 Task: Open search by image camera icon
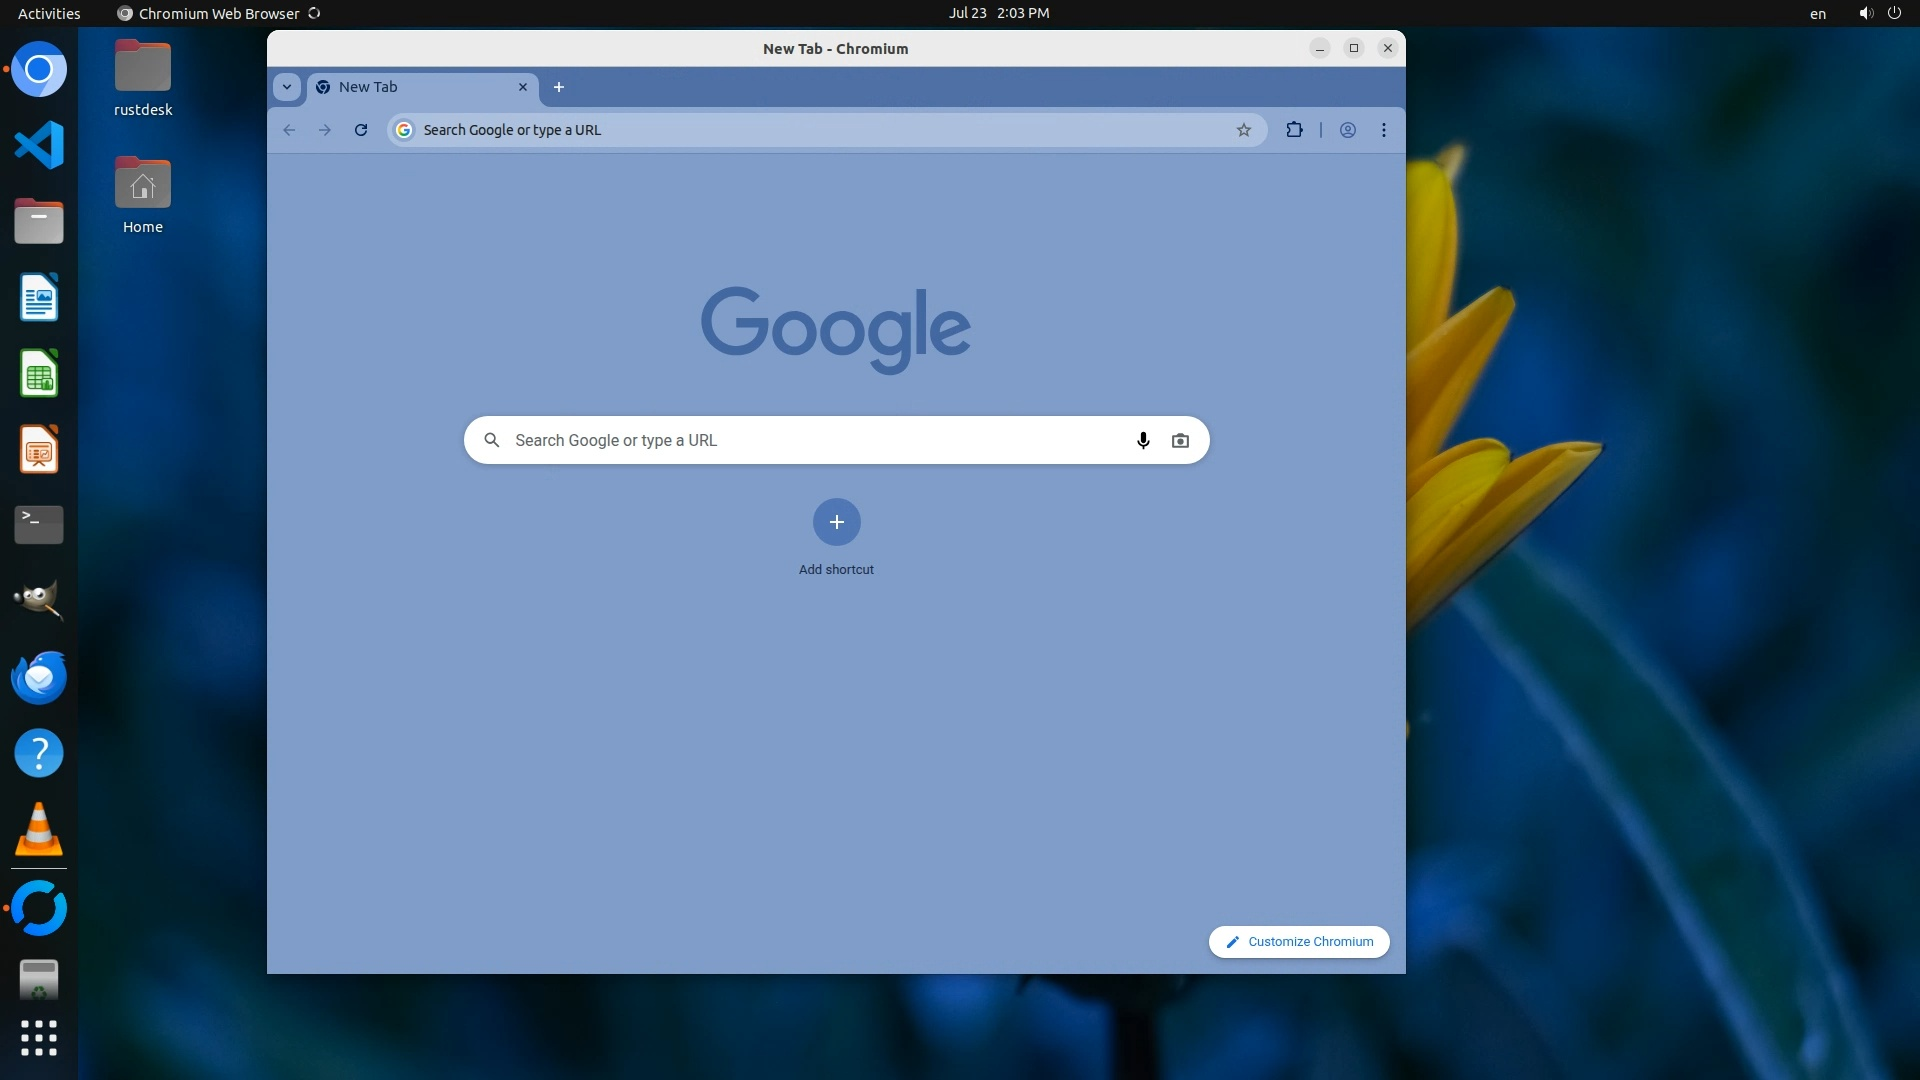coord(1180,440)
